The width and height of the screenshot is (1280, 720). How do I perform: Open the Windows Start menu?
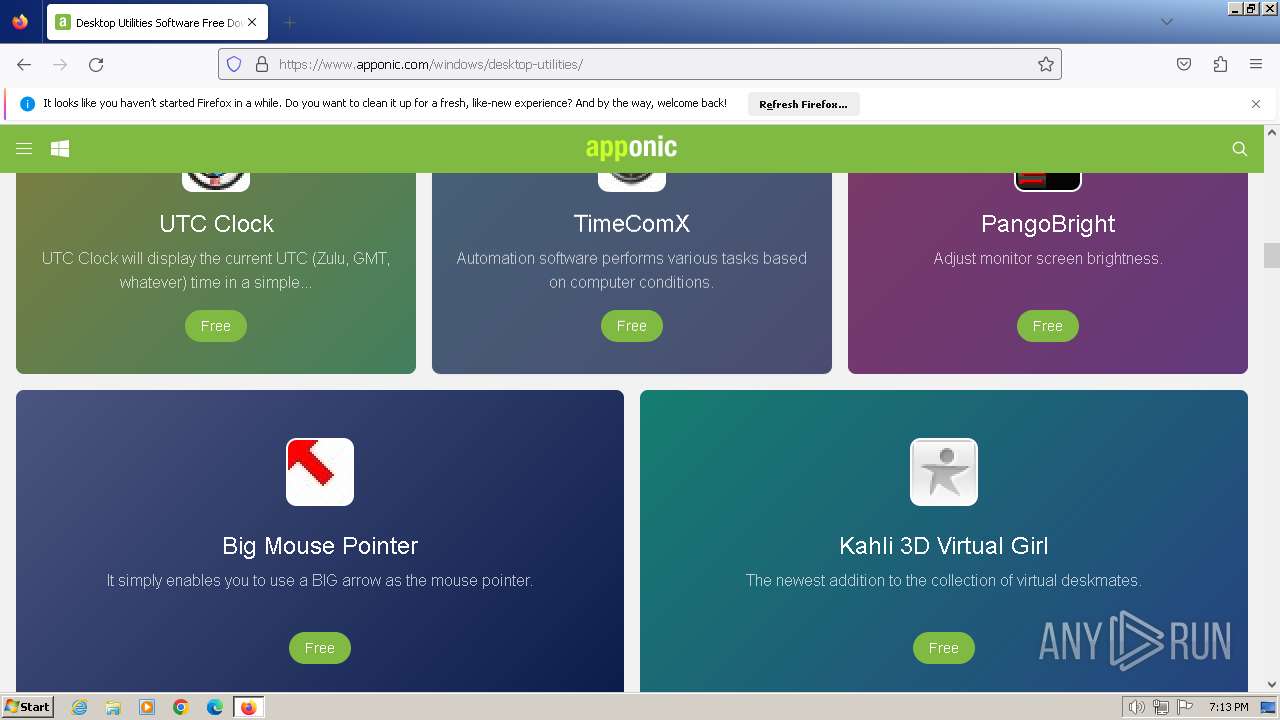tap(27, 707)
